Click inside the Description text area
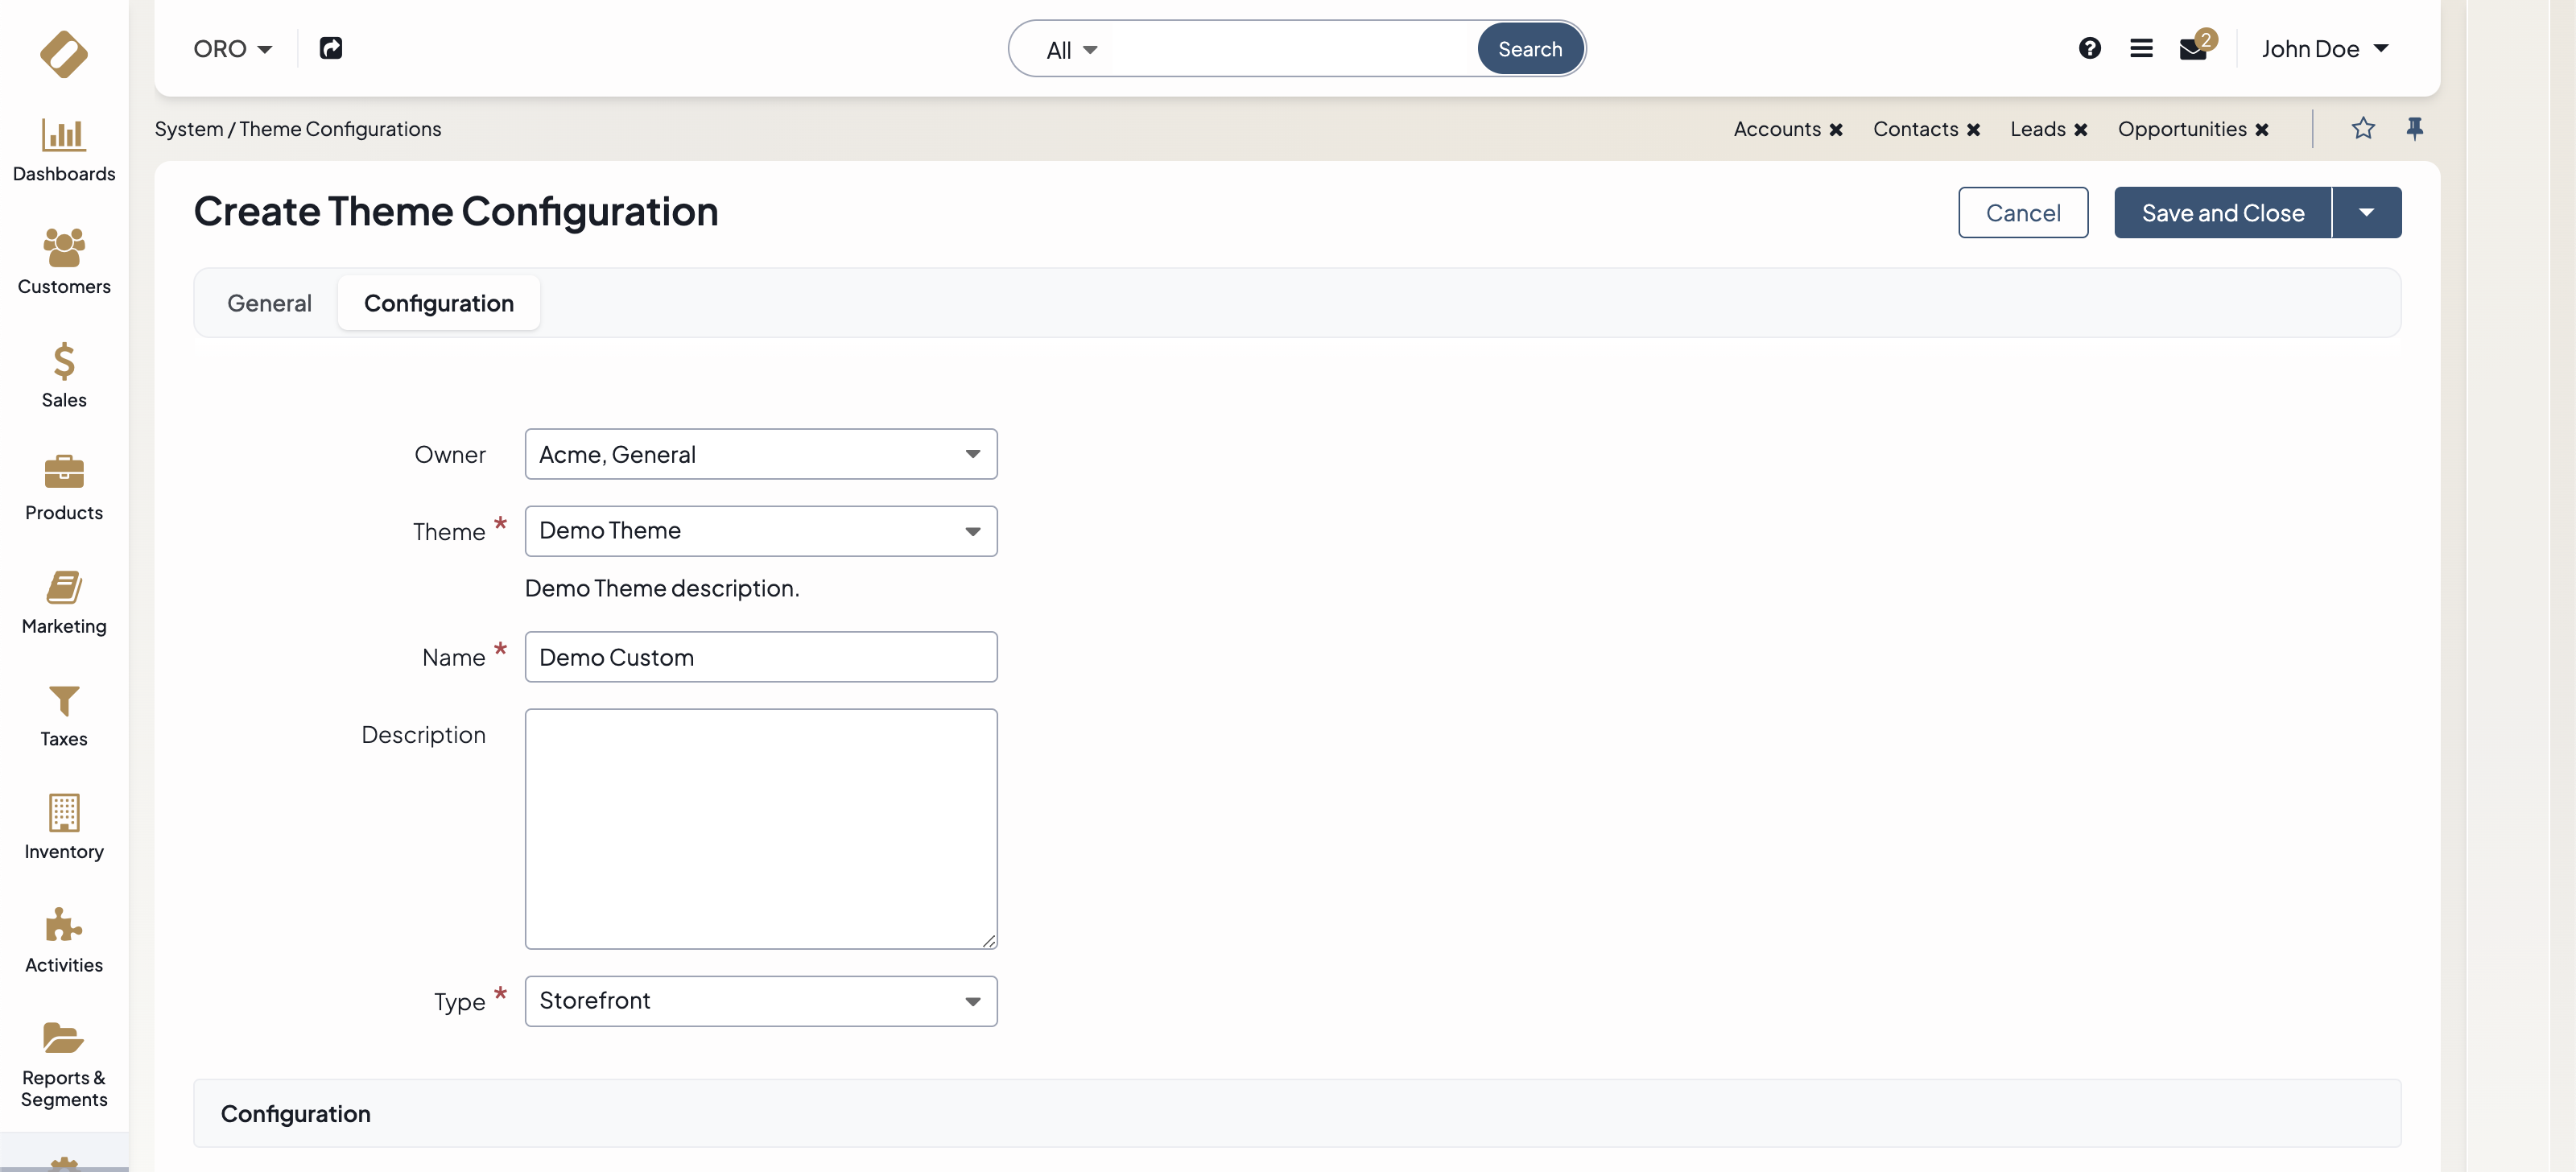The height and width of the screenshot is (1172, 2576). (x=760, y=828)
